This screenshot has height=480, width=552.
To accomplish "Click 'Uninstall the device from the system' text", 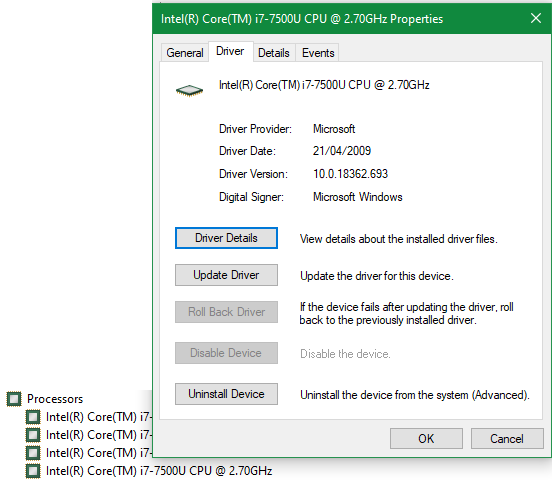I will (415, 395).
